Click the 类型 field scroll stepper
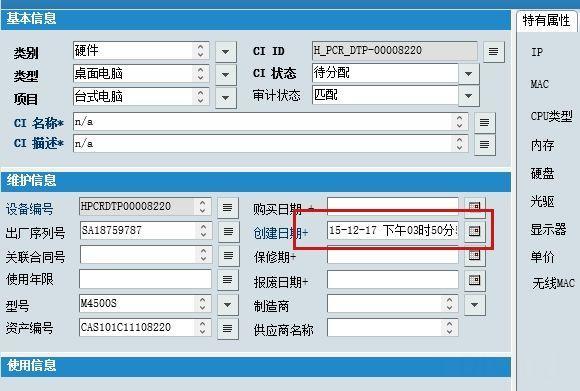 click(200, 74)
